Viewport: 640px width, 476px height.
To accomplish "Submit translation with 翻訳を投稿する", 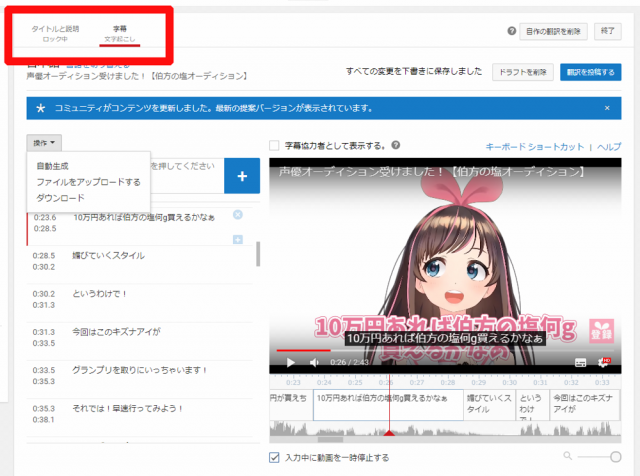I will tap(590, 72).
